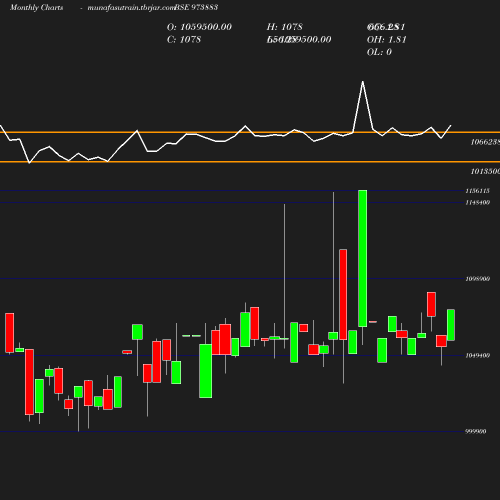The image size is (500, 500).
Task: Click the 'Monthly Charts' title text
Action: point(36,7)
